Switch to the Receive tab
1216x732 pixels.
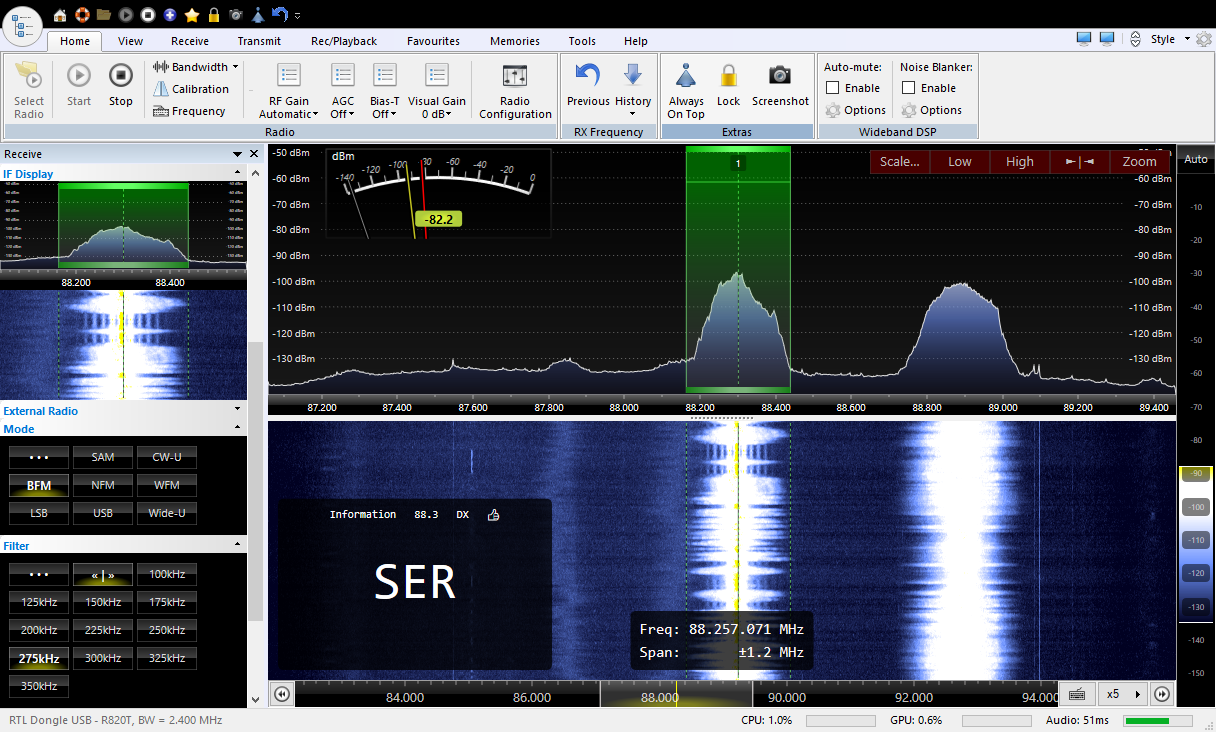point(190,41)
